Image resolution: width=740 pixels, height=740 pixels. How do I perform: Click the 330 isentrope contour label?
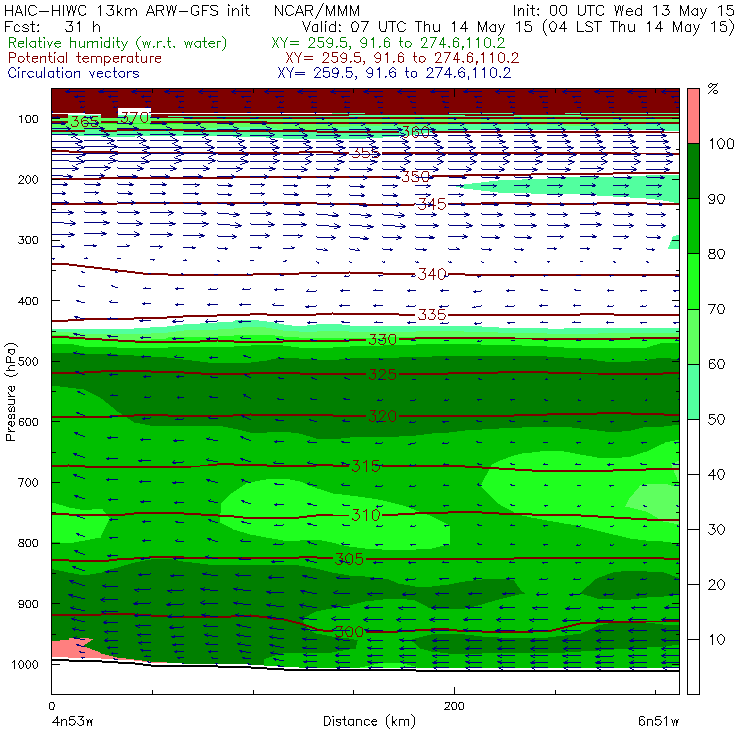[382, 339]
